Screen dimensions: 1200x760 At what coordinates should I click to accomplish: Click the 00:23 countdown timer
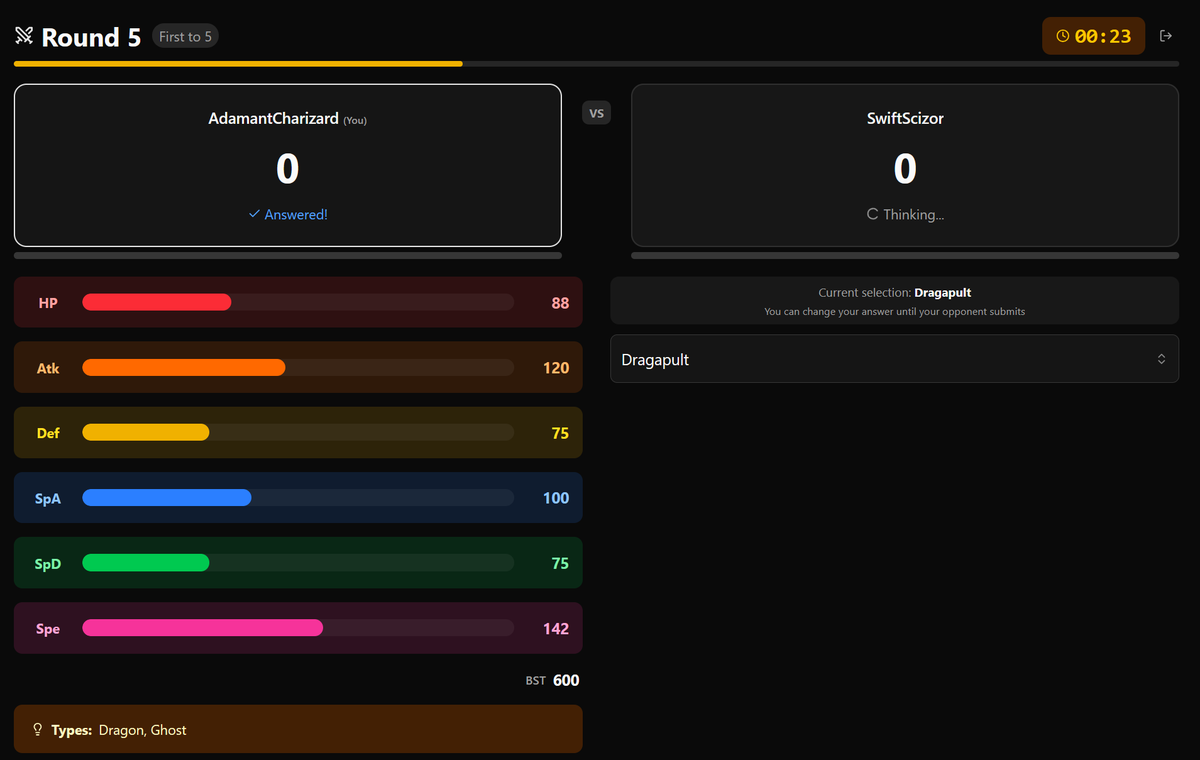(x=1093, y=36)
